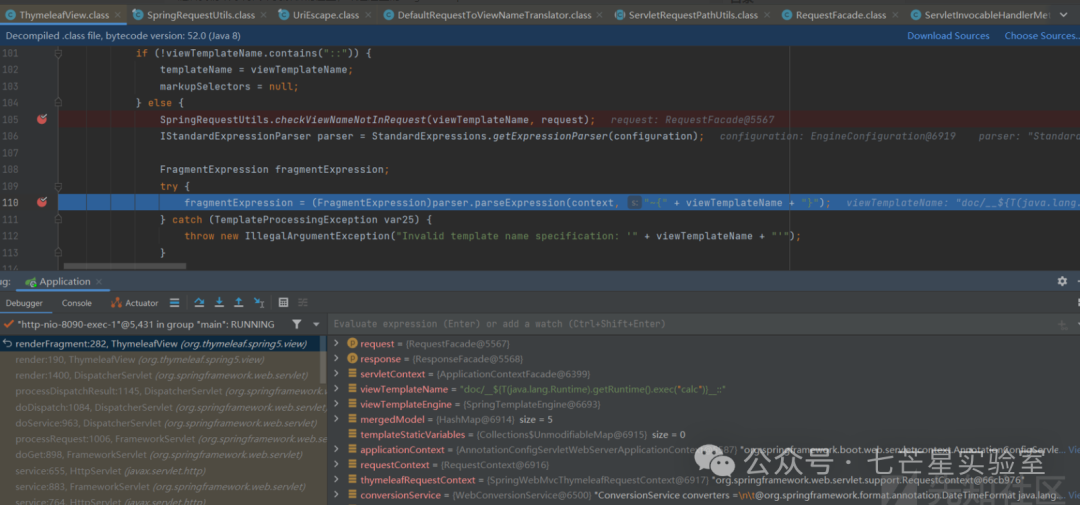Expand the request variable node

tap(336, 343)
